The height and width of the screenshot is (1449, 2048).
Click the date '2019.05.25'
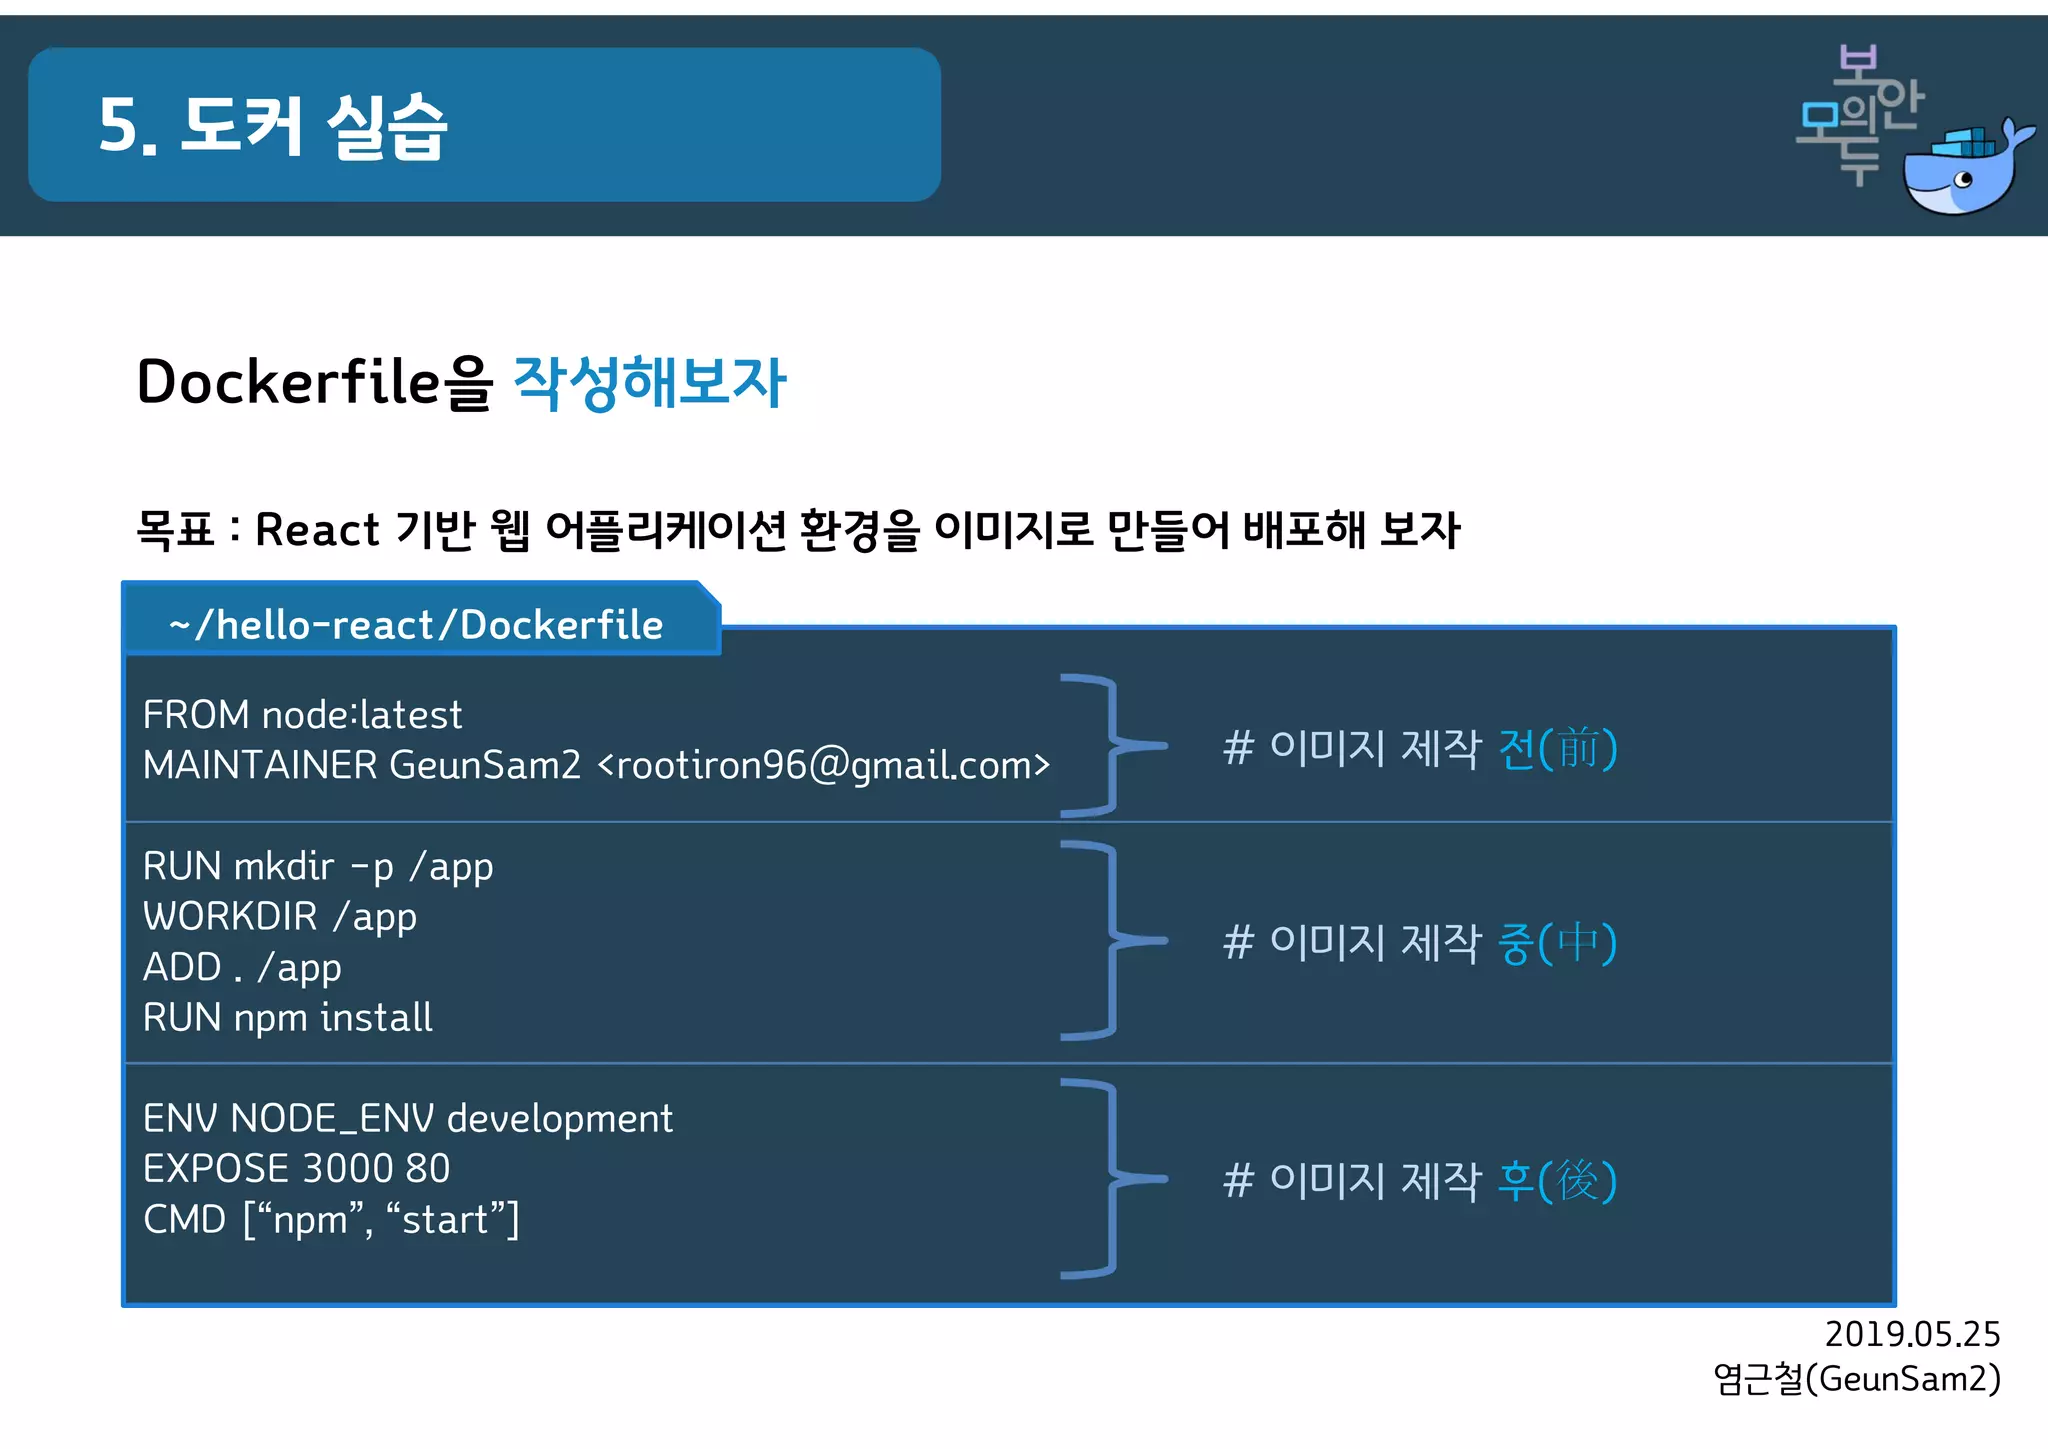click(x=1912, y=1334)
